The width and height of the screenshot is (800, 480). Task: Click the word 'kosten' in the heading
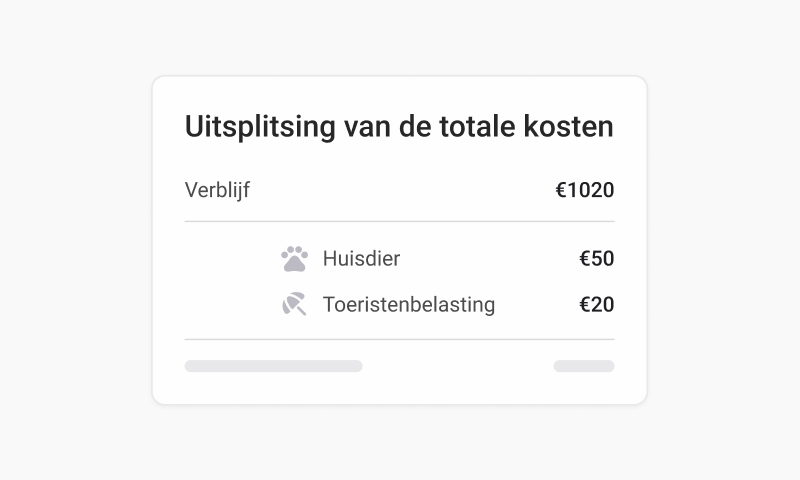572,128
